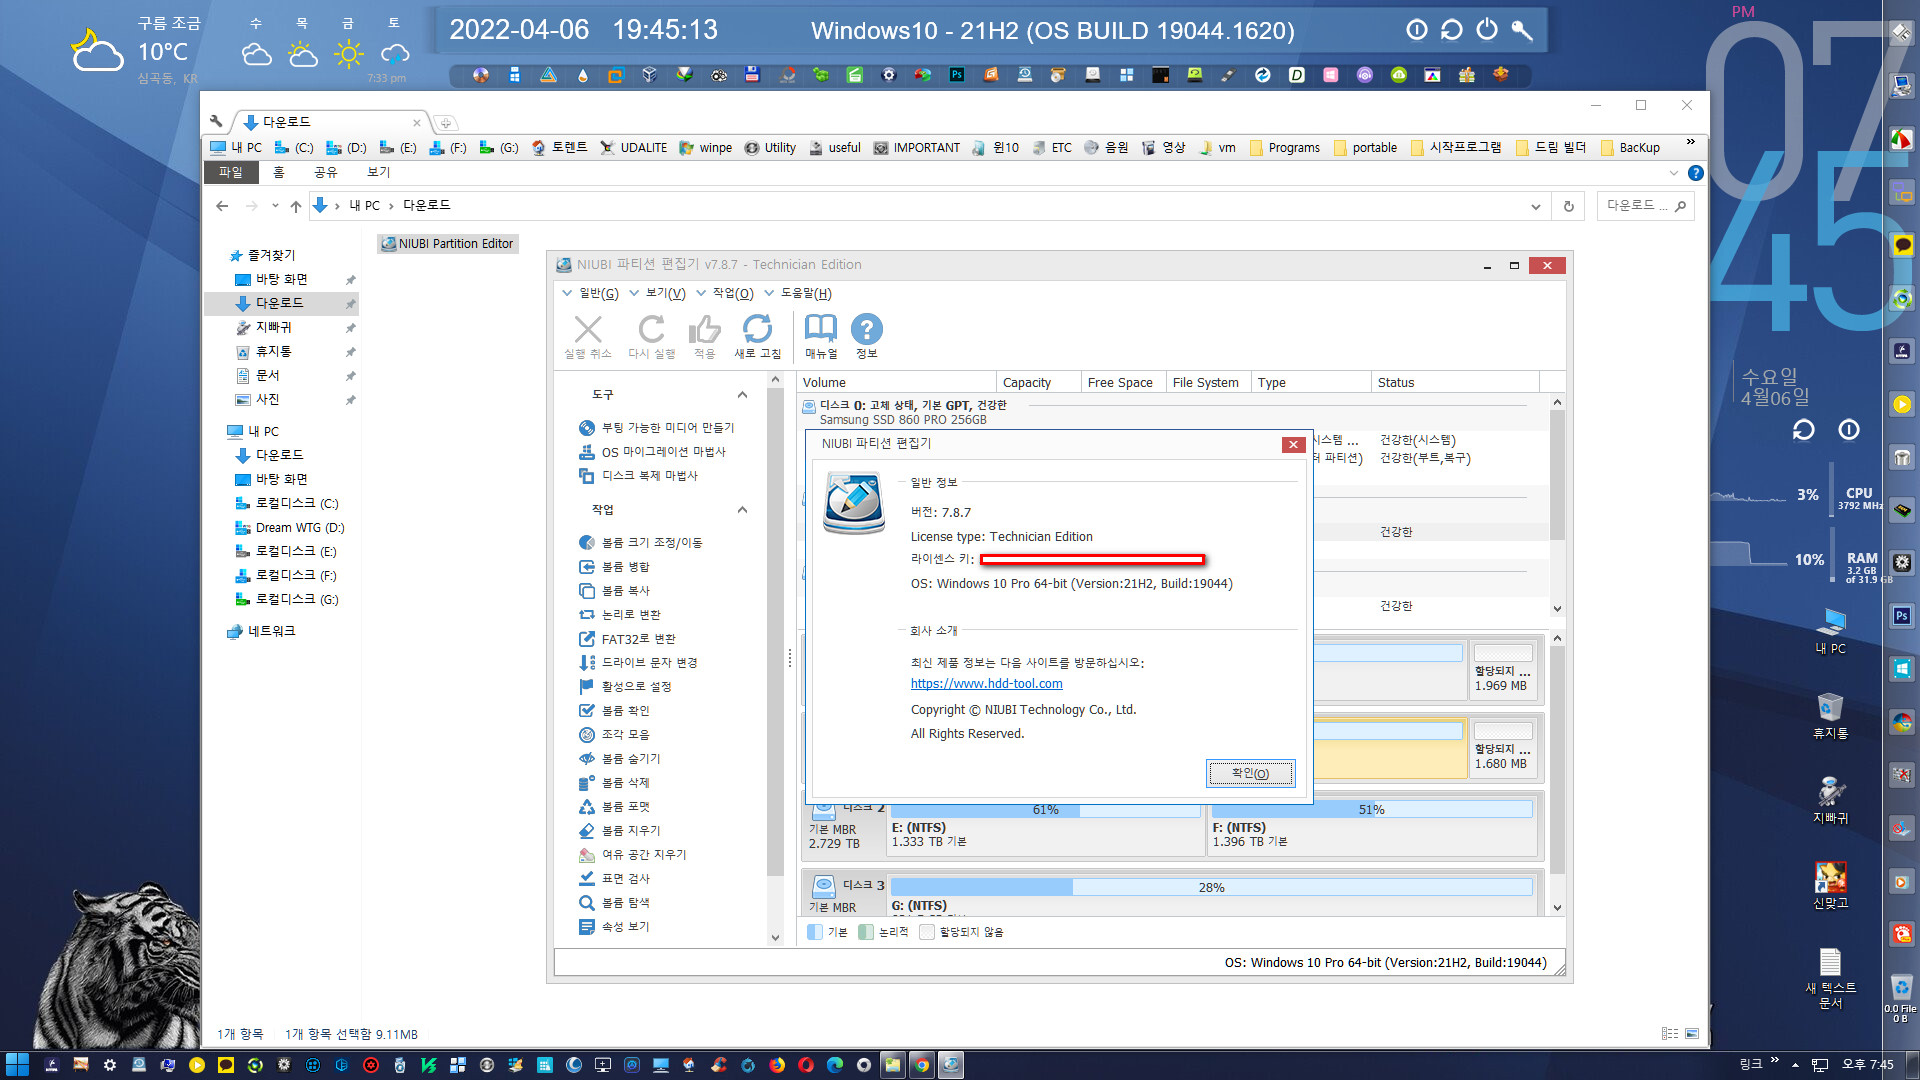
Task: Launch 디스크 복제 마법사
Action: (638, 476)
